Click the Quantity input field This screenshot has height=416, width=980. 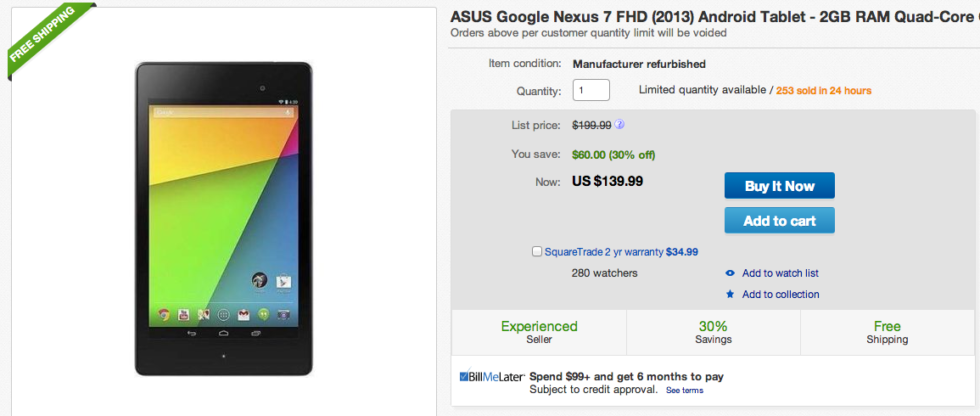click(x=591, y=90)
